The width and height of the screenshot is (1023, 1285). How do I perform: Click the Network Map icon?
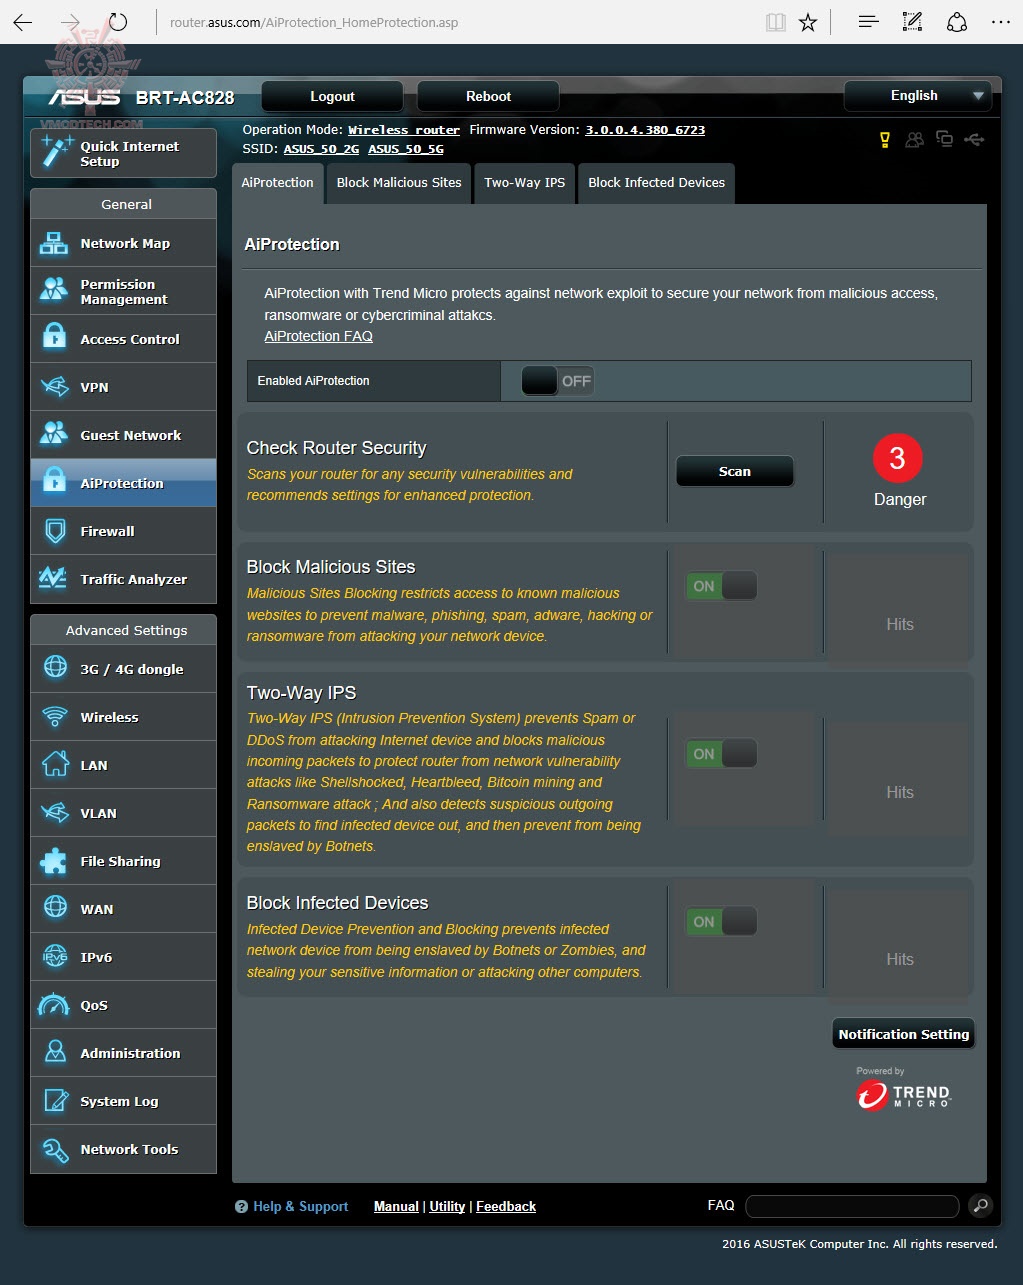tap(54, 243)
